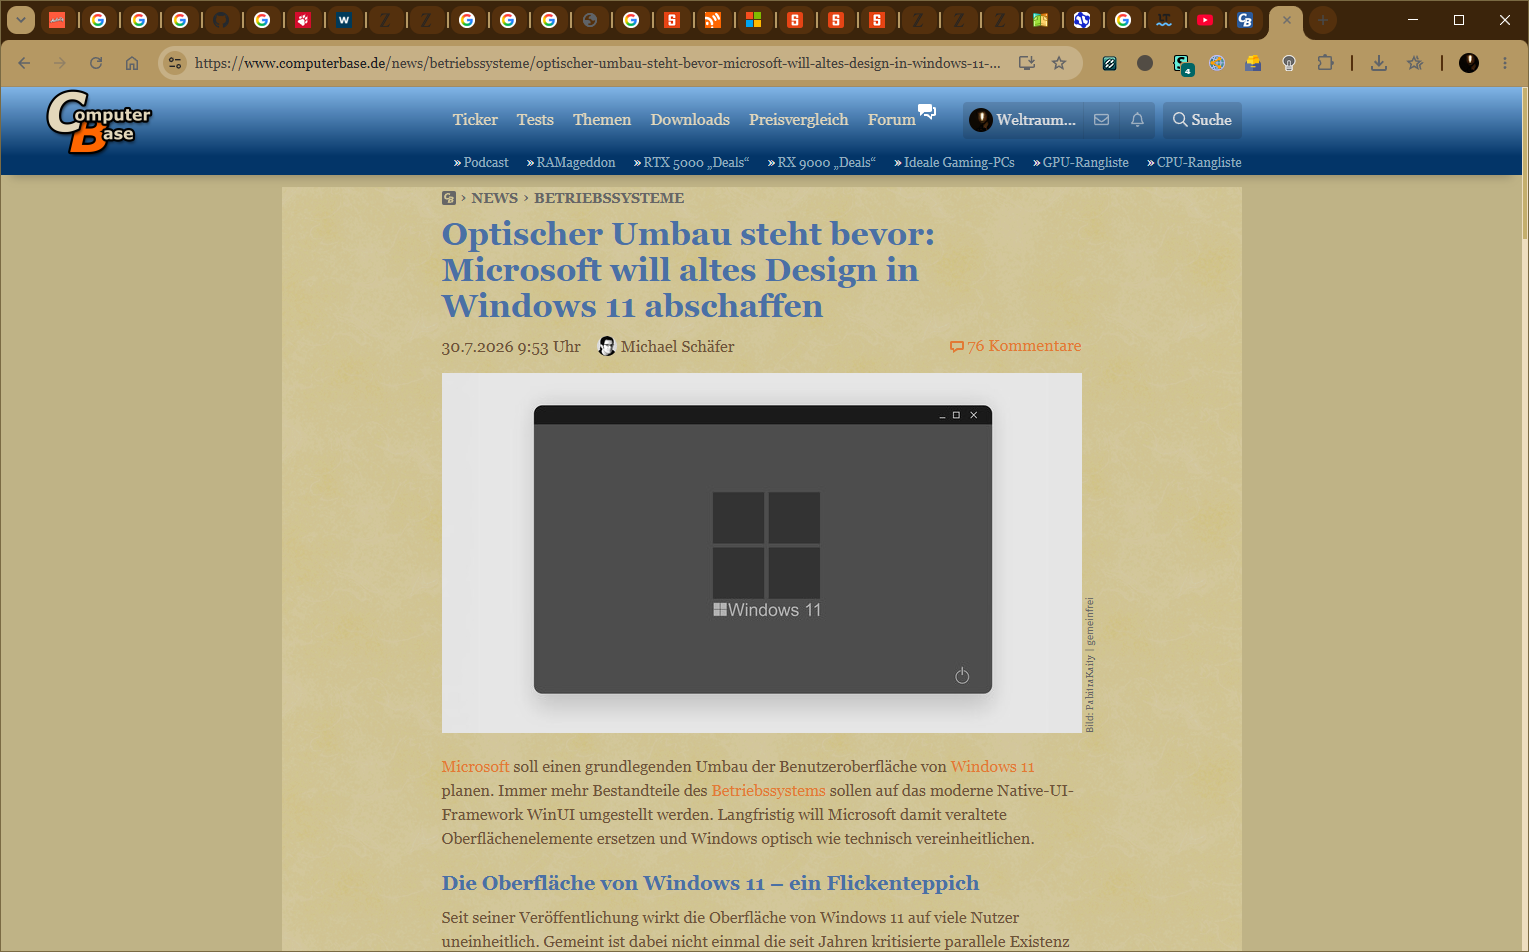Open the ComputerBase private messages envelope
The height and width of the screenshot is (952, 1529).
point(1102,120)
